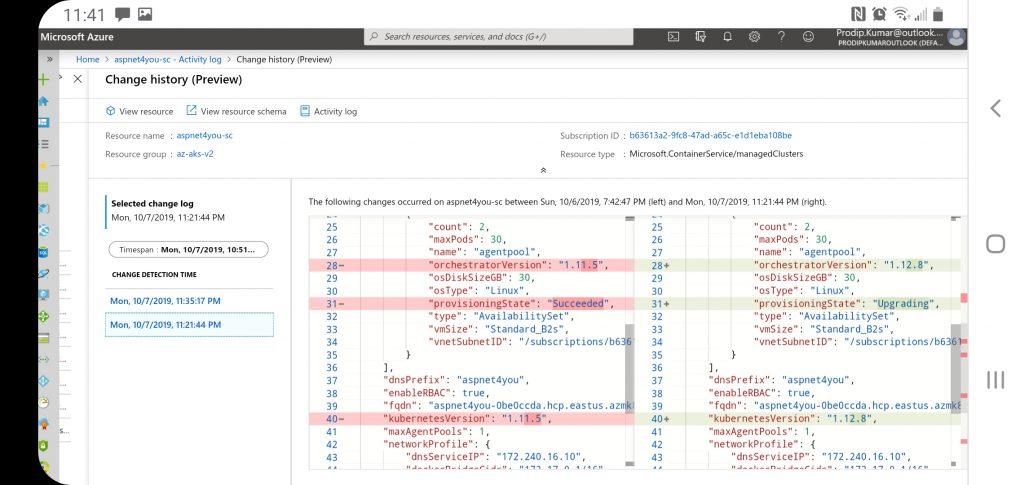Open Advisor sidebar icon
Image resolution: width=1024 pixels, height=485 pixels.
click(44, 424)
